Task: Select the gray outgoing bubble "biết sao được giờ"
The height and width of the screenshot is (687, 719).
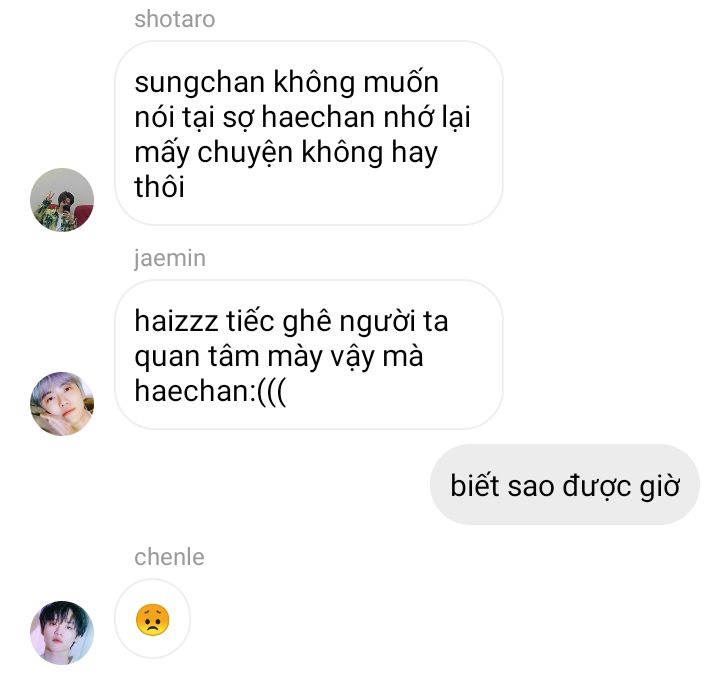Action: click(565, 484)
